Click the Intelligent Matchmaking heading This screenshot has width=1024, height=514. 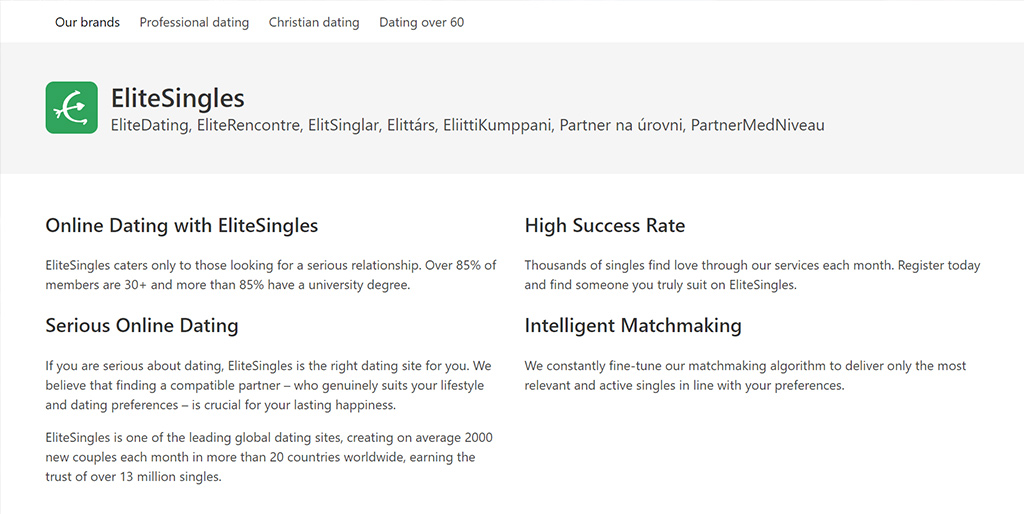633,326
